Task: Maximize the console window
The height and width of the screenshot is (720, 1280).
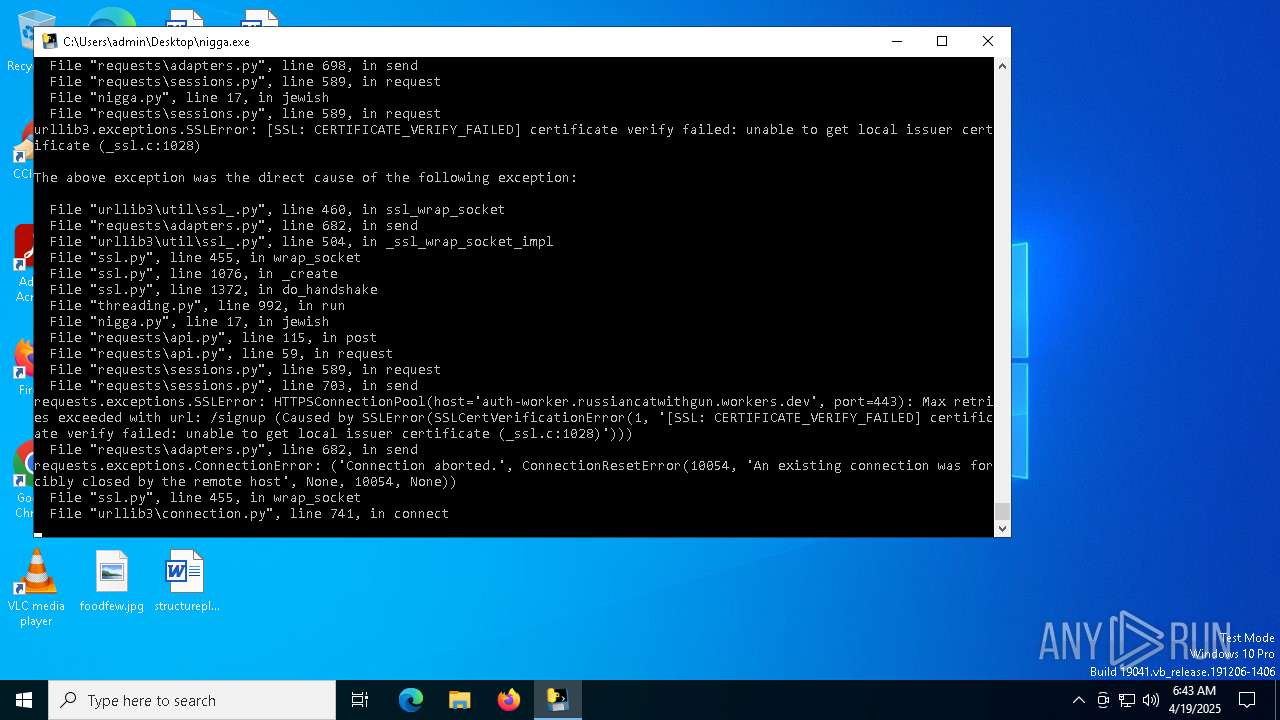Action: point(942,42)
